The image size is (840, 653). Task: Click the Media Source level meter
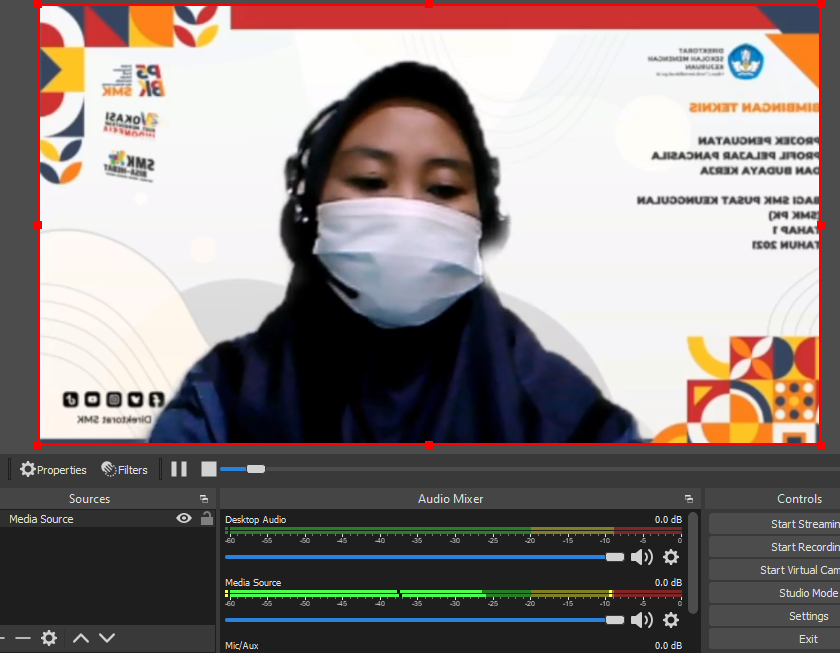pos(453,594)
